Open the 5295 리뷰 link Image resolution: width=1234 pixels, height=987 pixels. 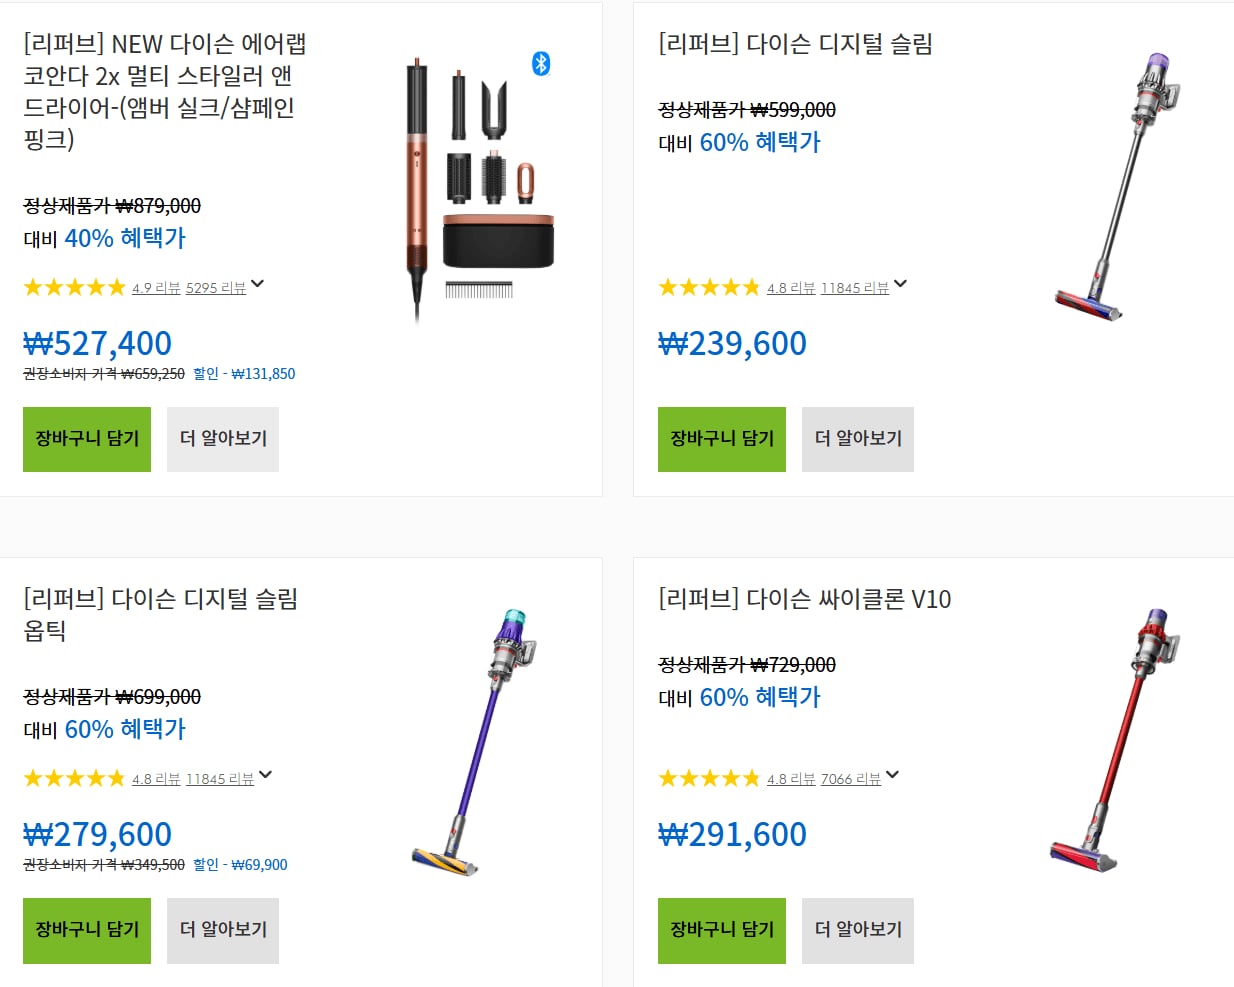(x=216, y=288)
